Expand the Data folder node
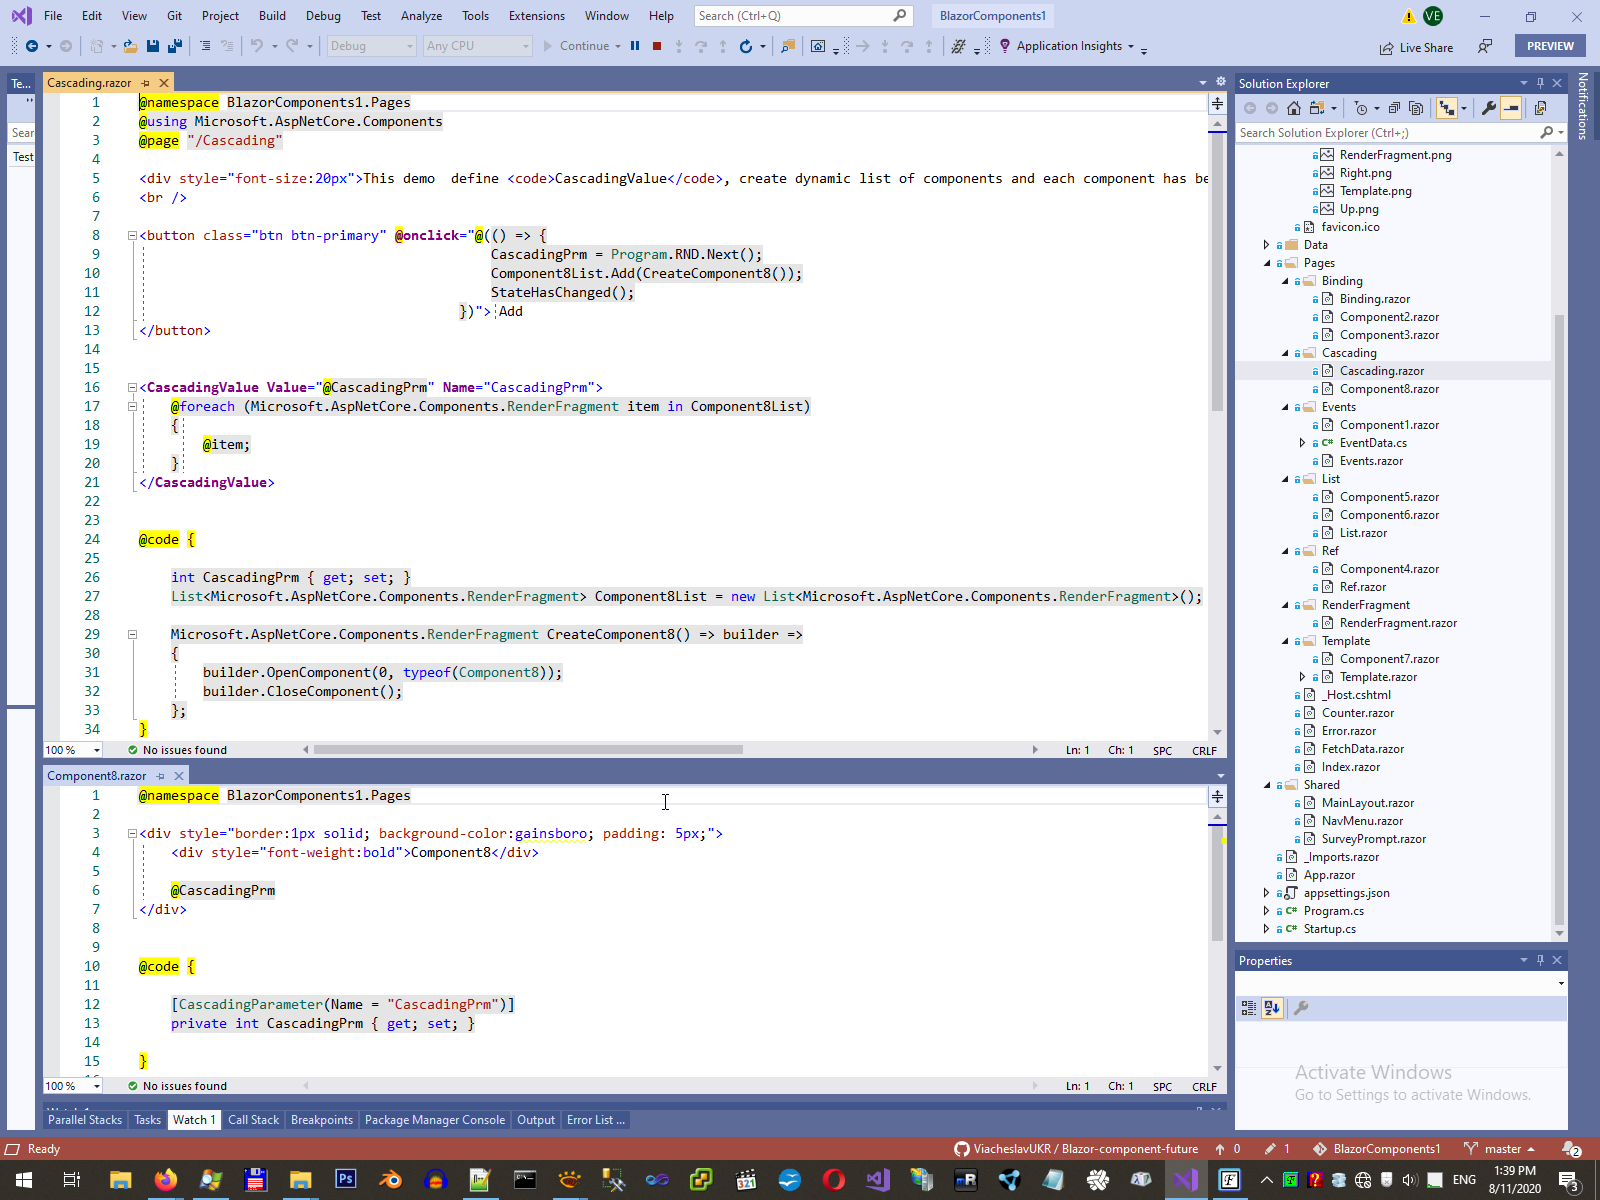The image size is (1600, 1200). tap(1267, 245)
